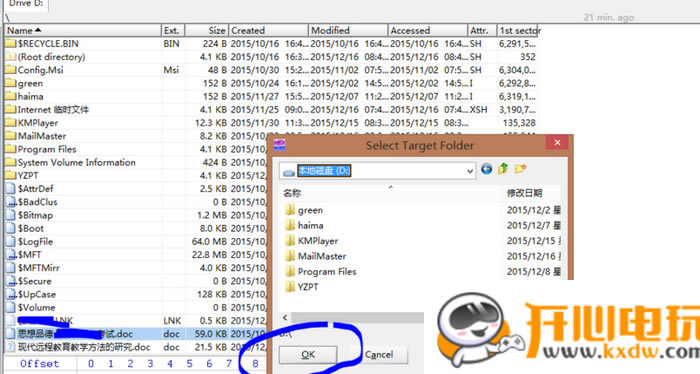Select the 现代远程教育教学方法的研究.doc file

(83, 347)
